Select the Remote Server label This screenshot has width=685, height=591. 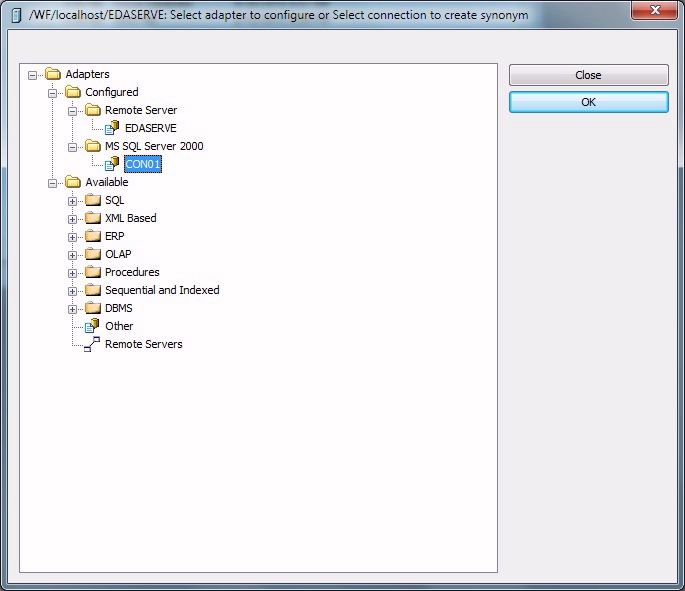(141, 110)
